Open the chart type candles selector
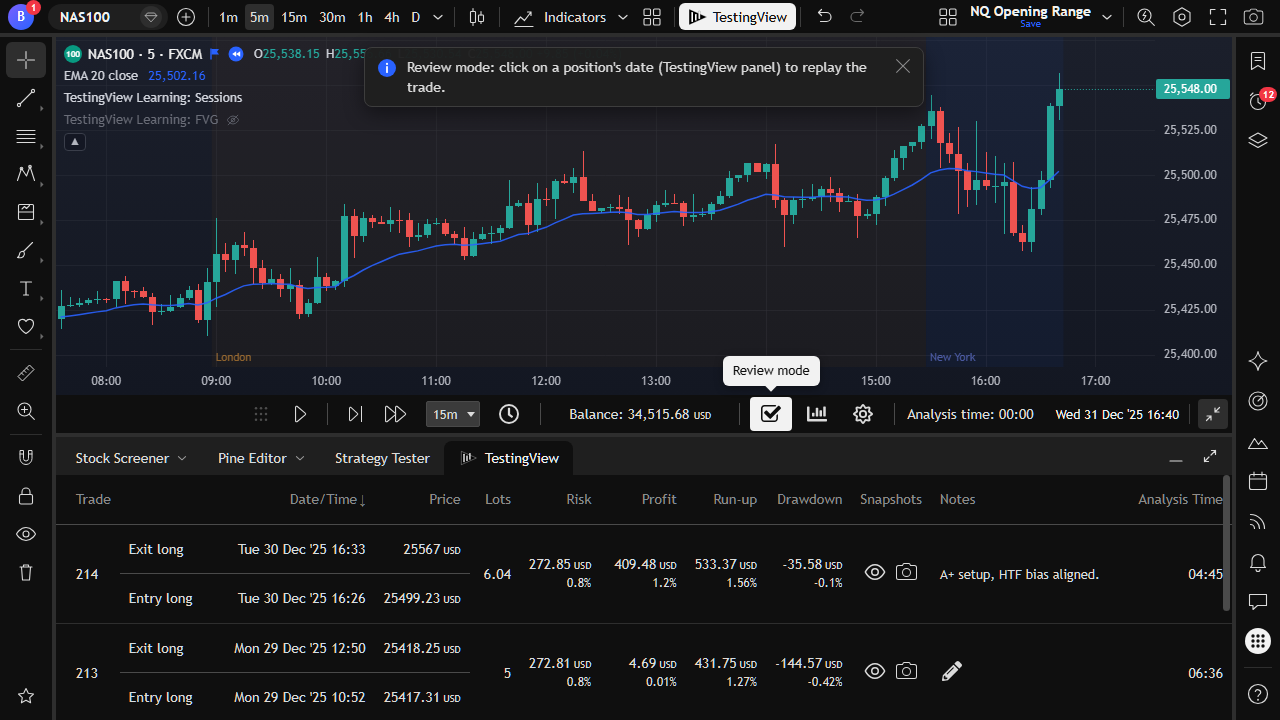This screenshot has height=720, width=1280. click(477, 17)
